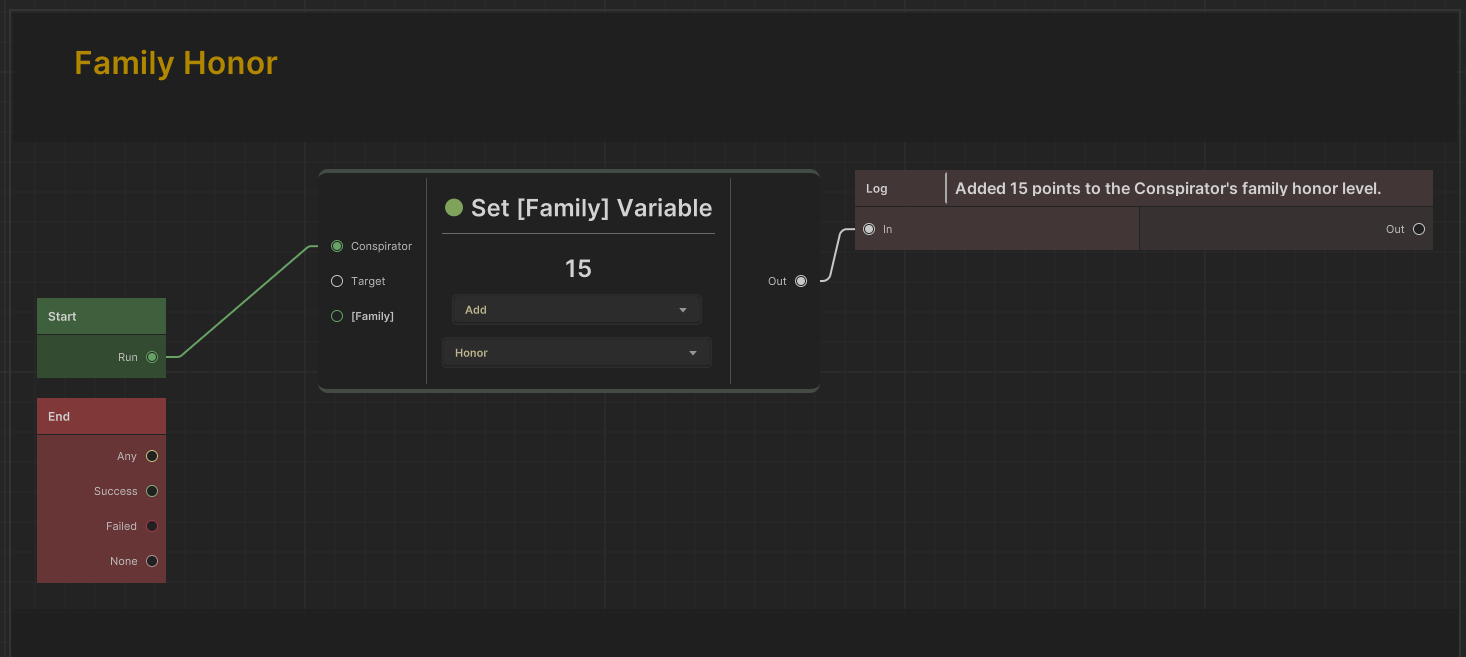Select the Conspirator input port
The image size is (1466, 657).
337,246
